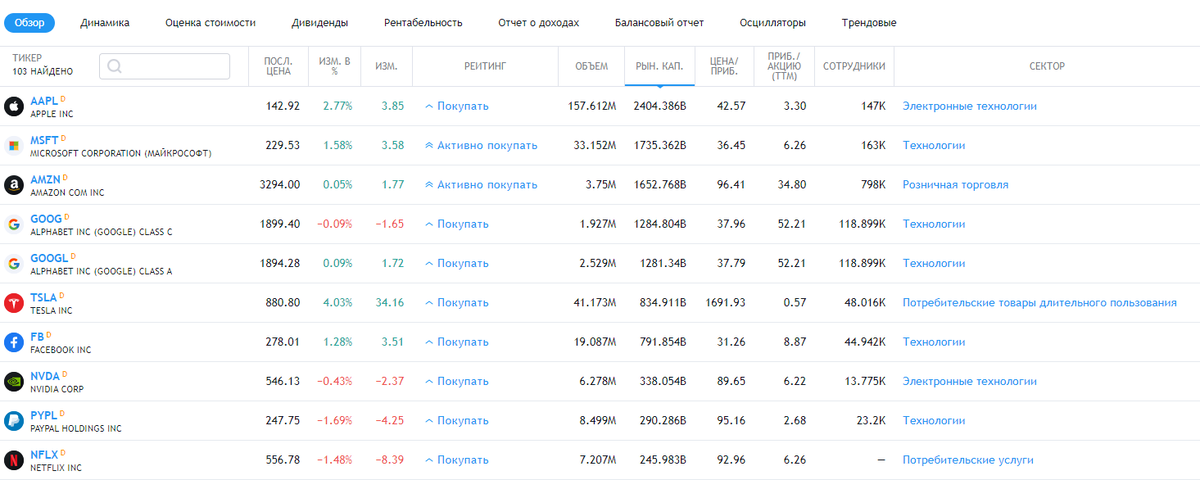Click Технологии sector in MSFT row
This screenshot has width=1200, height=480.
[x=934, y=145]
